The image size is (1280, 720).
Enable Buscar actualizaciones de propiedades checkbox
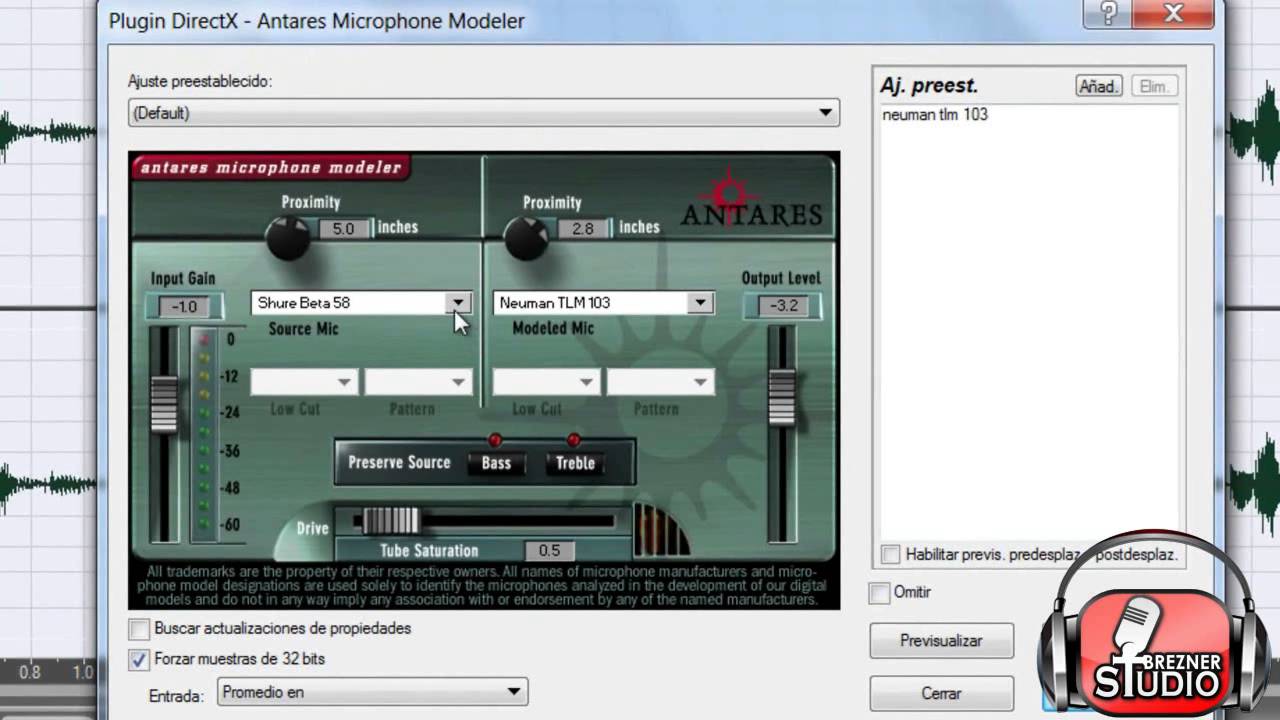(x=139, y=629)
